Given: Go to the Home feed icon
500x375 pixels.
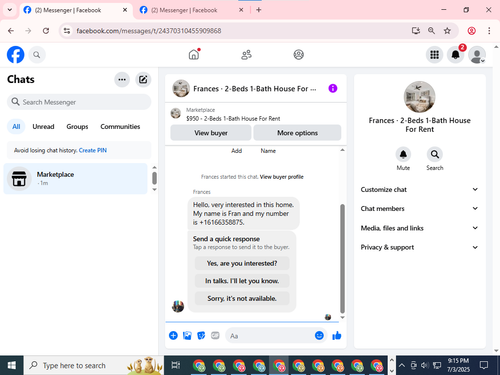Looking at the screenshot, I should 194,54.
